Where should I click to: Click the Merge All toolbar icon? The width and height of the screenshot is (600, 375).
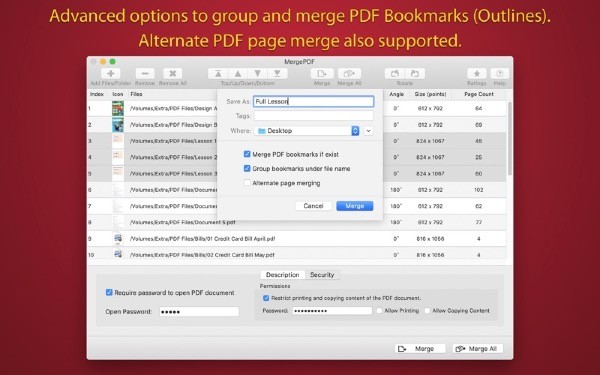(349, 73)
